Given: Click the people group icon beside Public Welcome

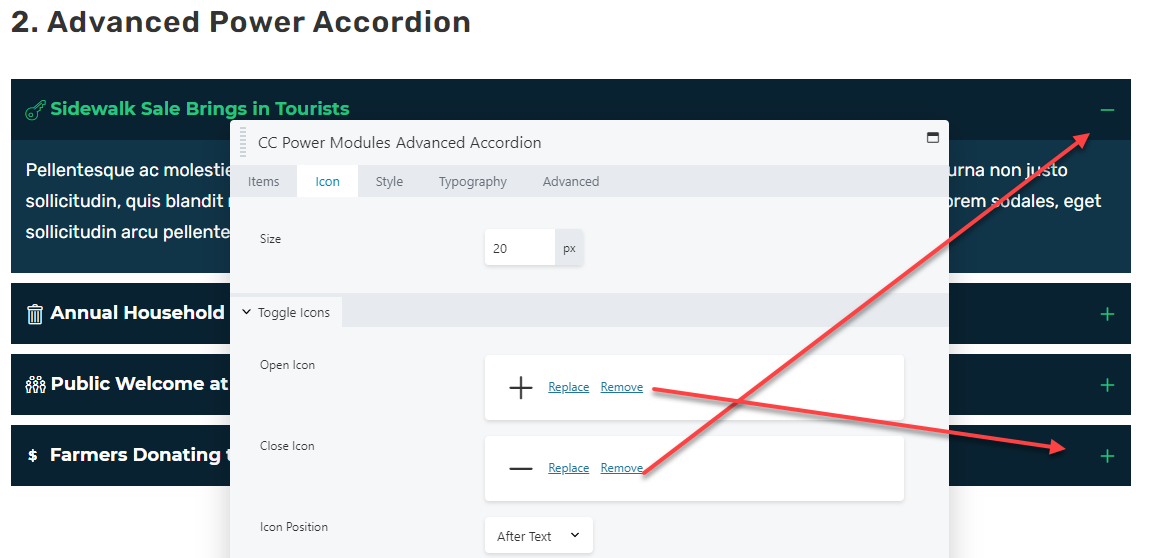Looking at the screenshot, I should [35, 385].
